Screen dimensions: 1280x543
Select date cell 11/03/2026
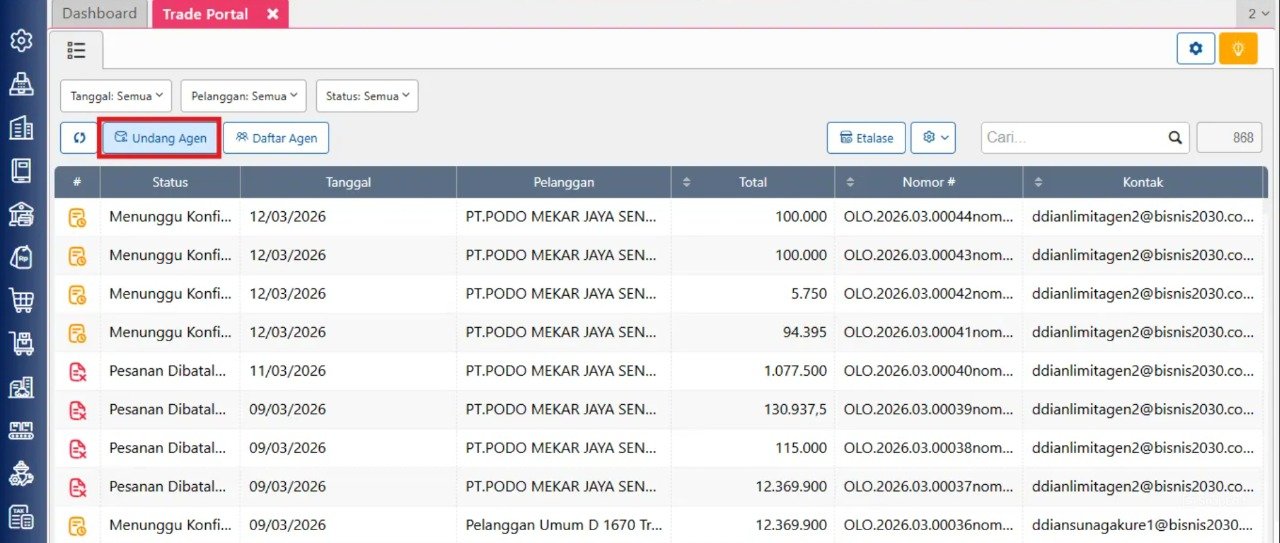pos(348,371)
